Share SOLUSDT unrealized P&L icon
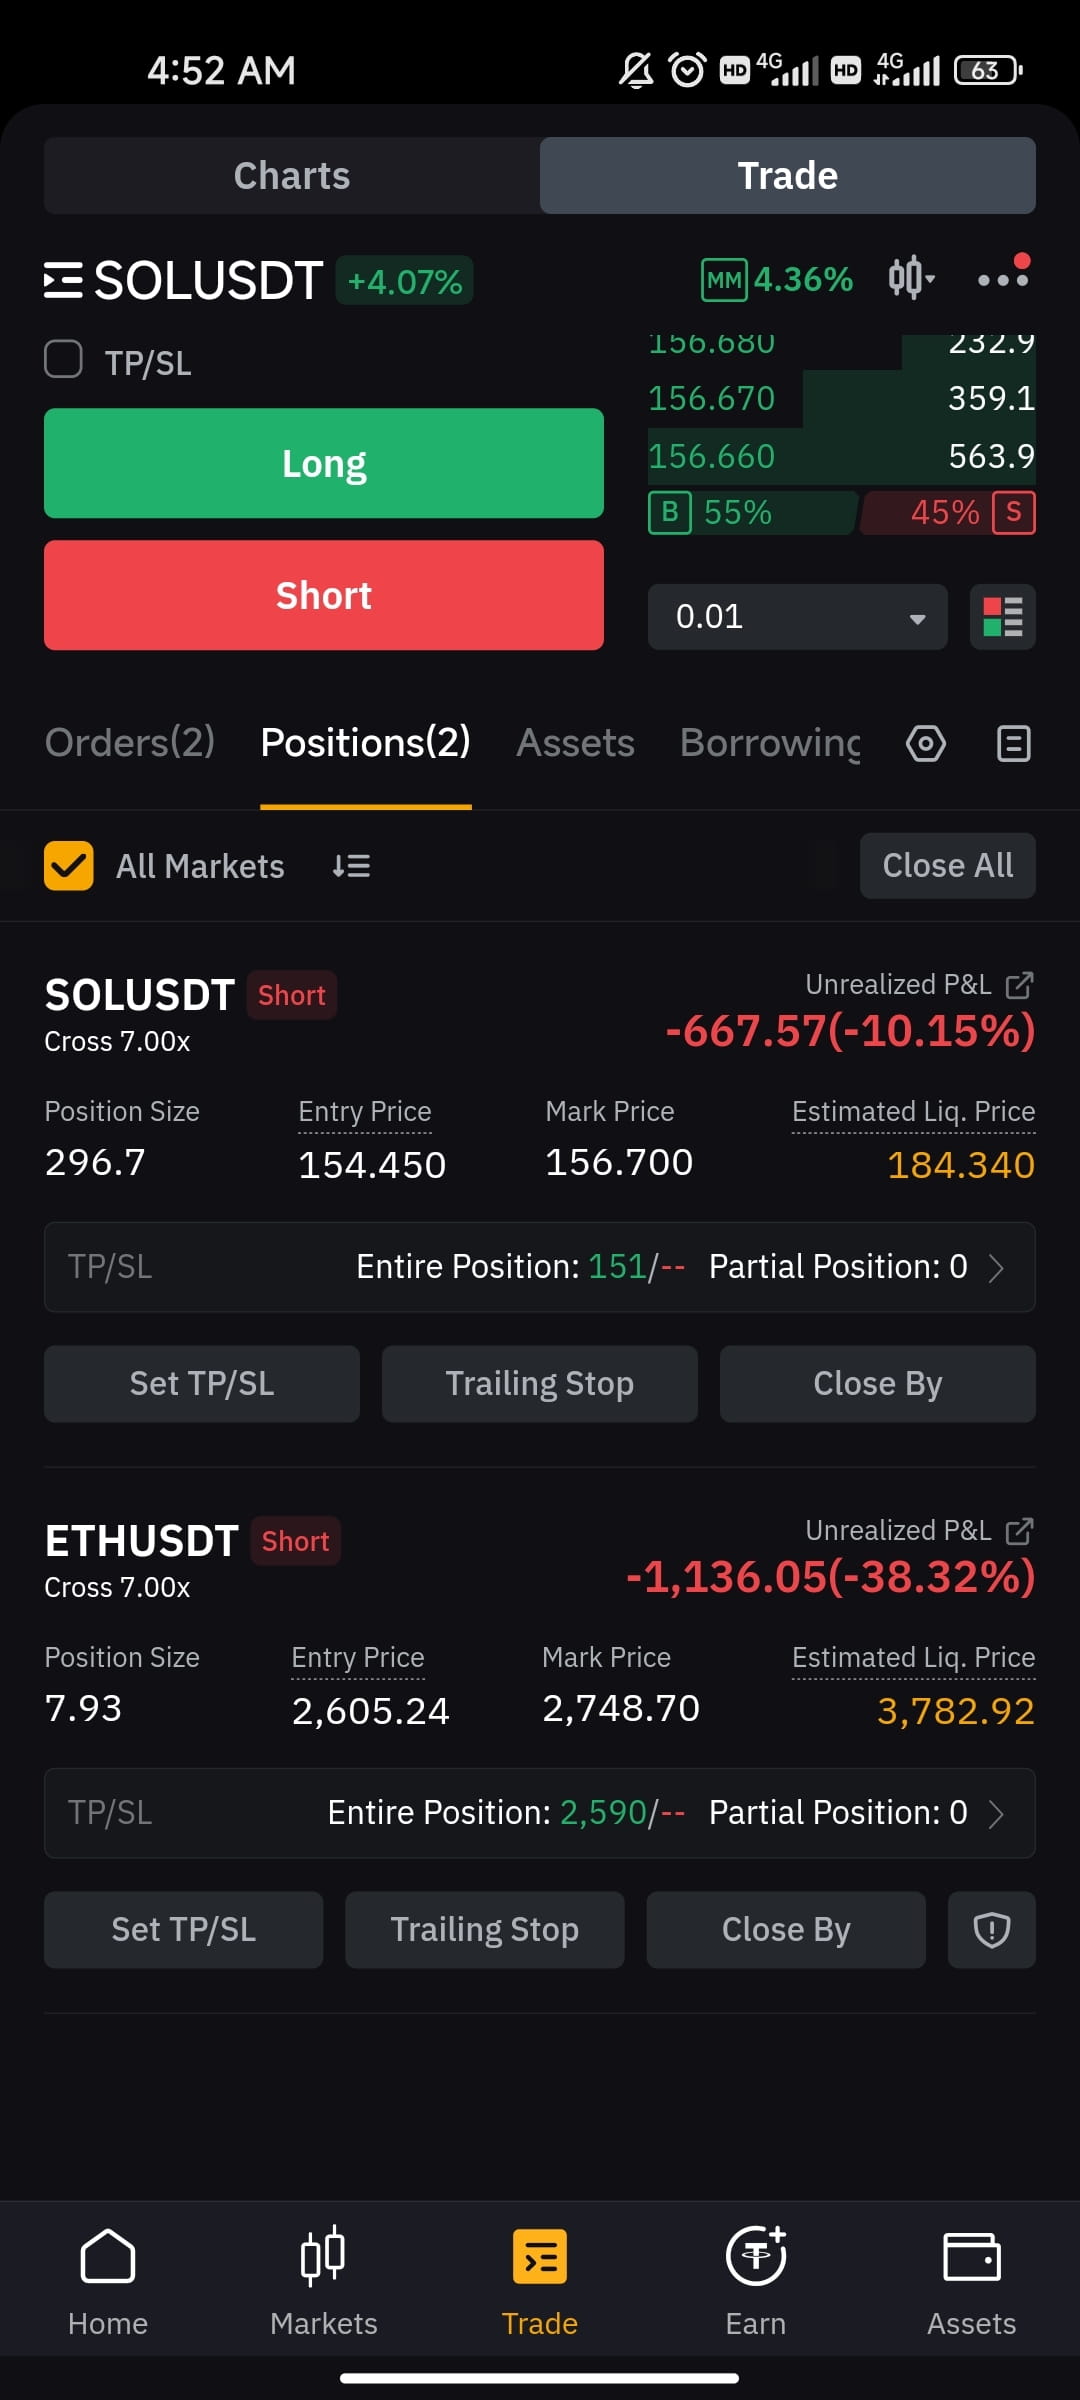 click(1019, 985)
